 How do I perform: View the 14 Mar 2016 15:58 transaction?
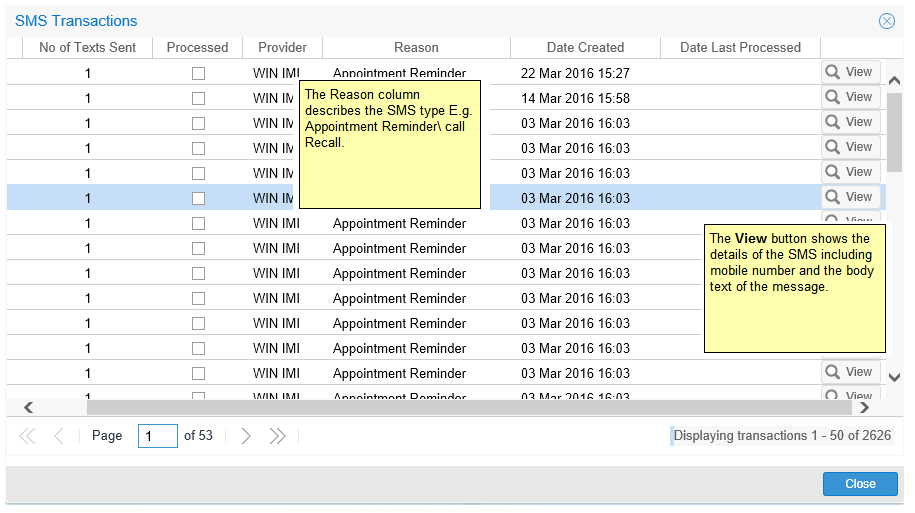point(850,97)
